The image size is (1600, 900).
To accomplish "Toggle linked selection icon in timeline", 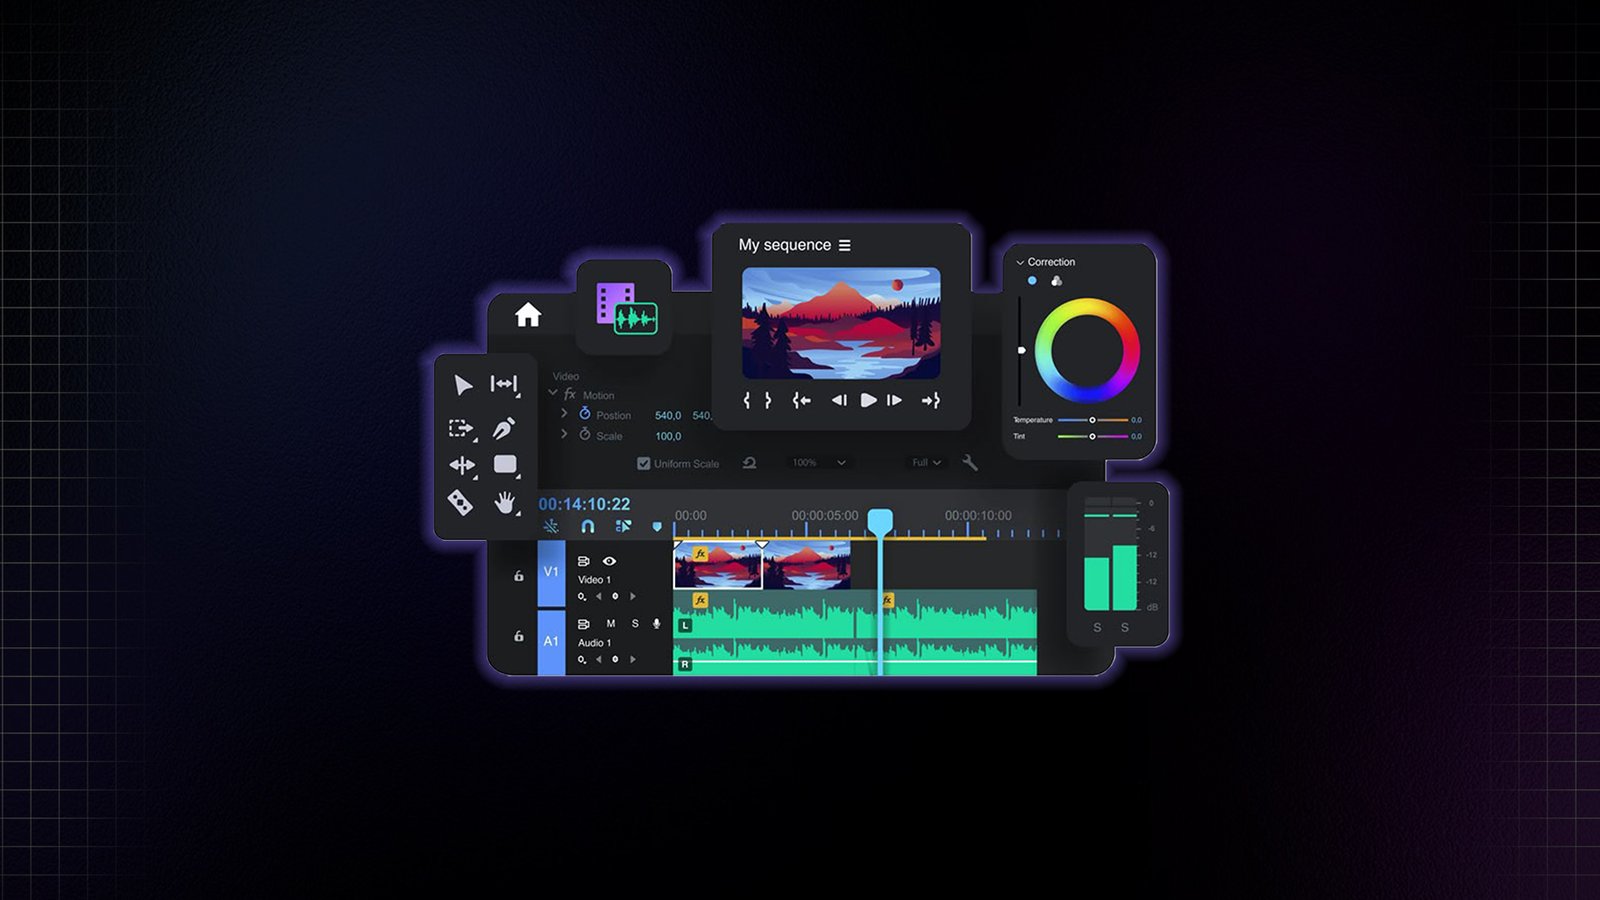I will tap(623, 526).
